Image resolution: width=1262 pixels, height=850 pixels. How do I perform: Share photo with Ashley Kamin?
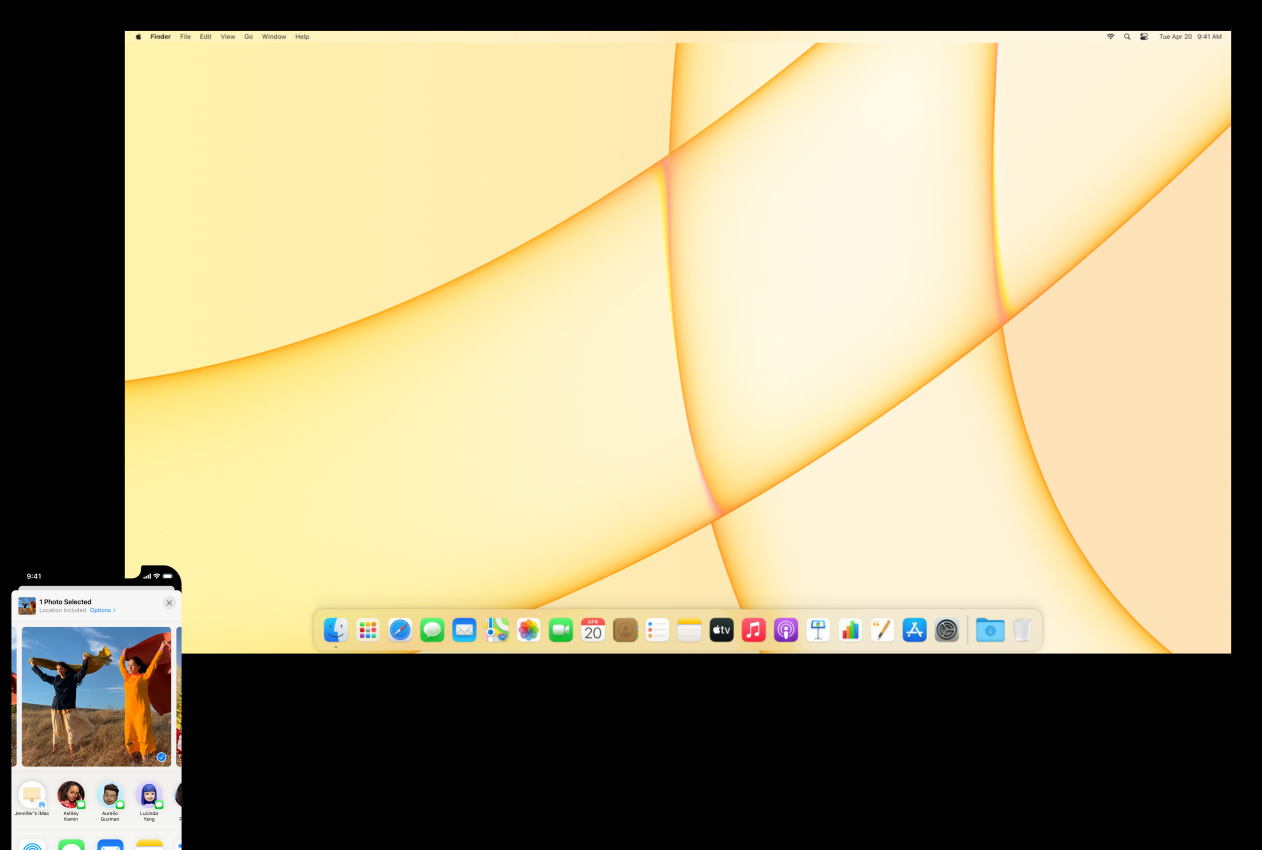pos(71,796)
